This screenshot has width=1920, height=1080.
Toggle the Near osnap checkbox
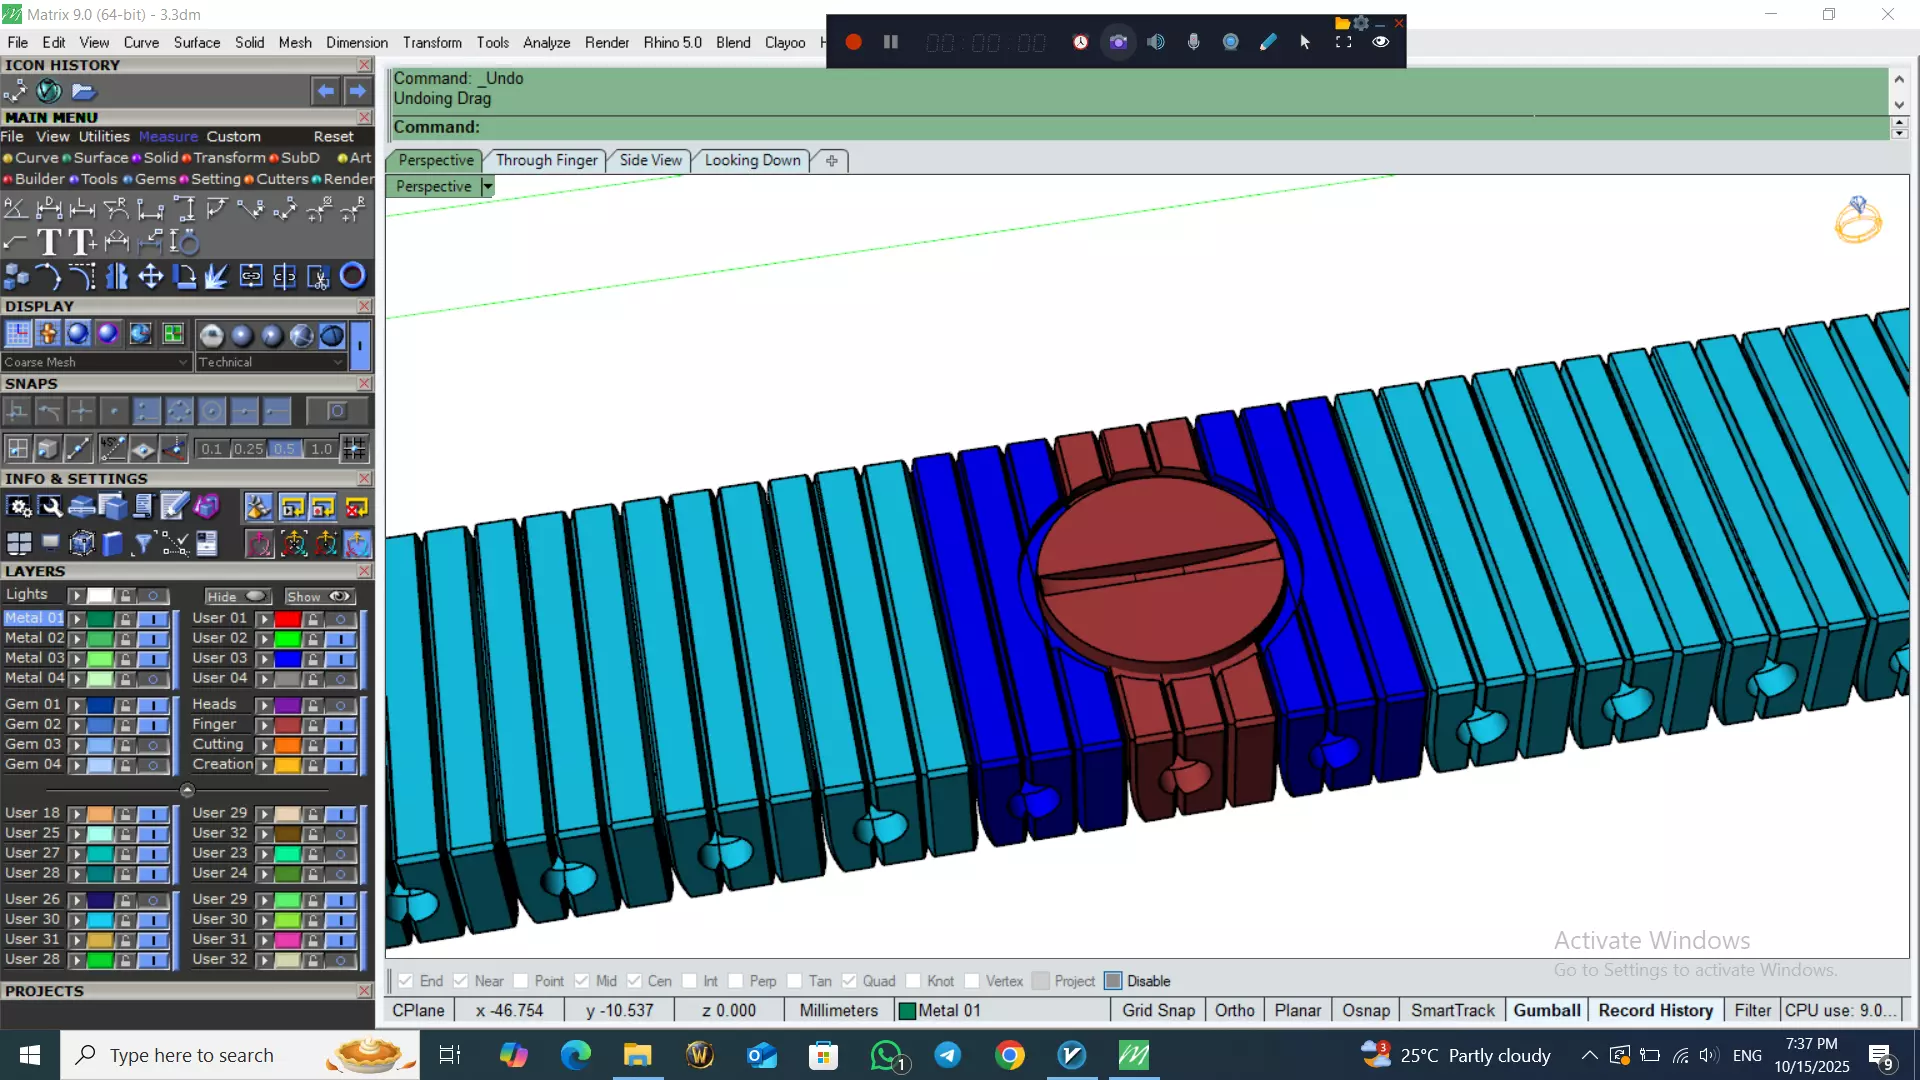pyautogui.click(x=461, y=981)
